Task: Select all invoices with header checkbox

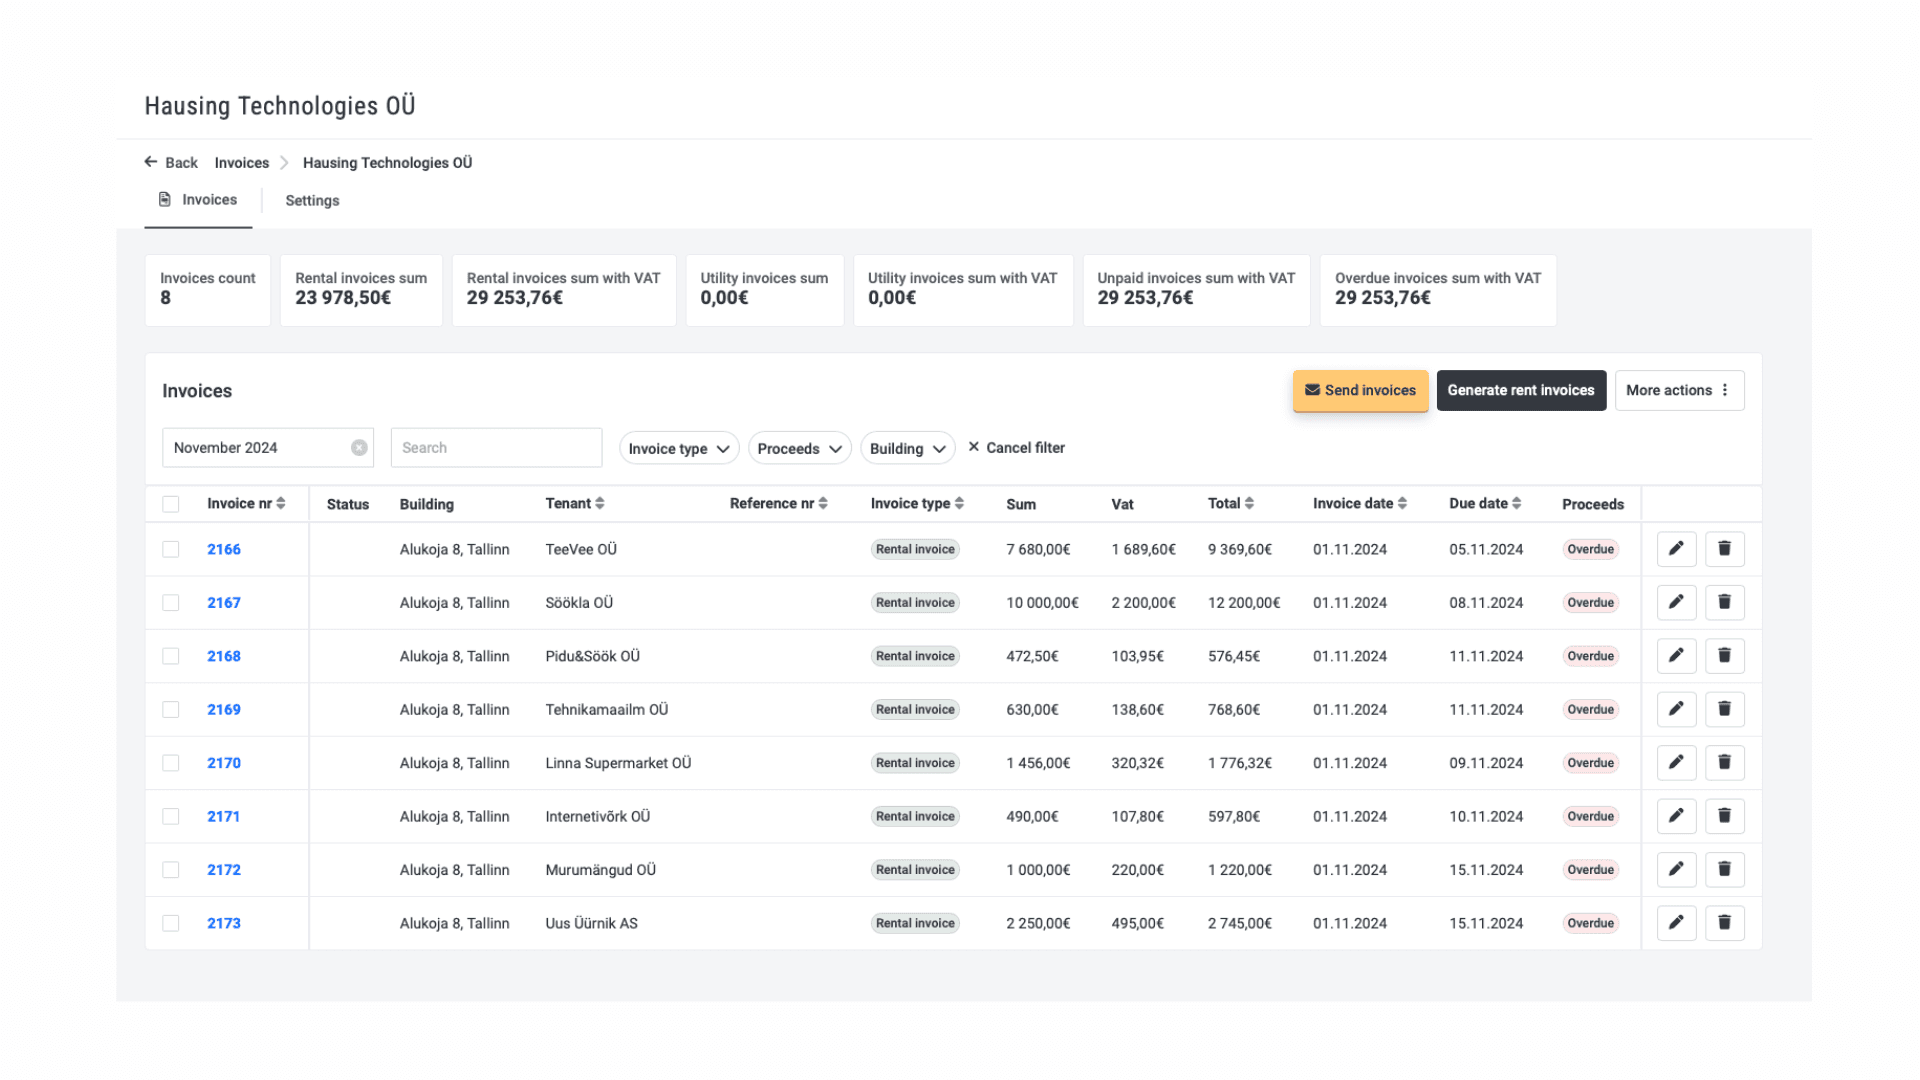Action: (171, 504)
